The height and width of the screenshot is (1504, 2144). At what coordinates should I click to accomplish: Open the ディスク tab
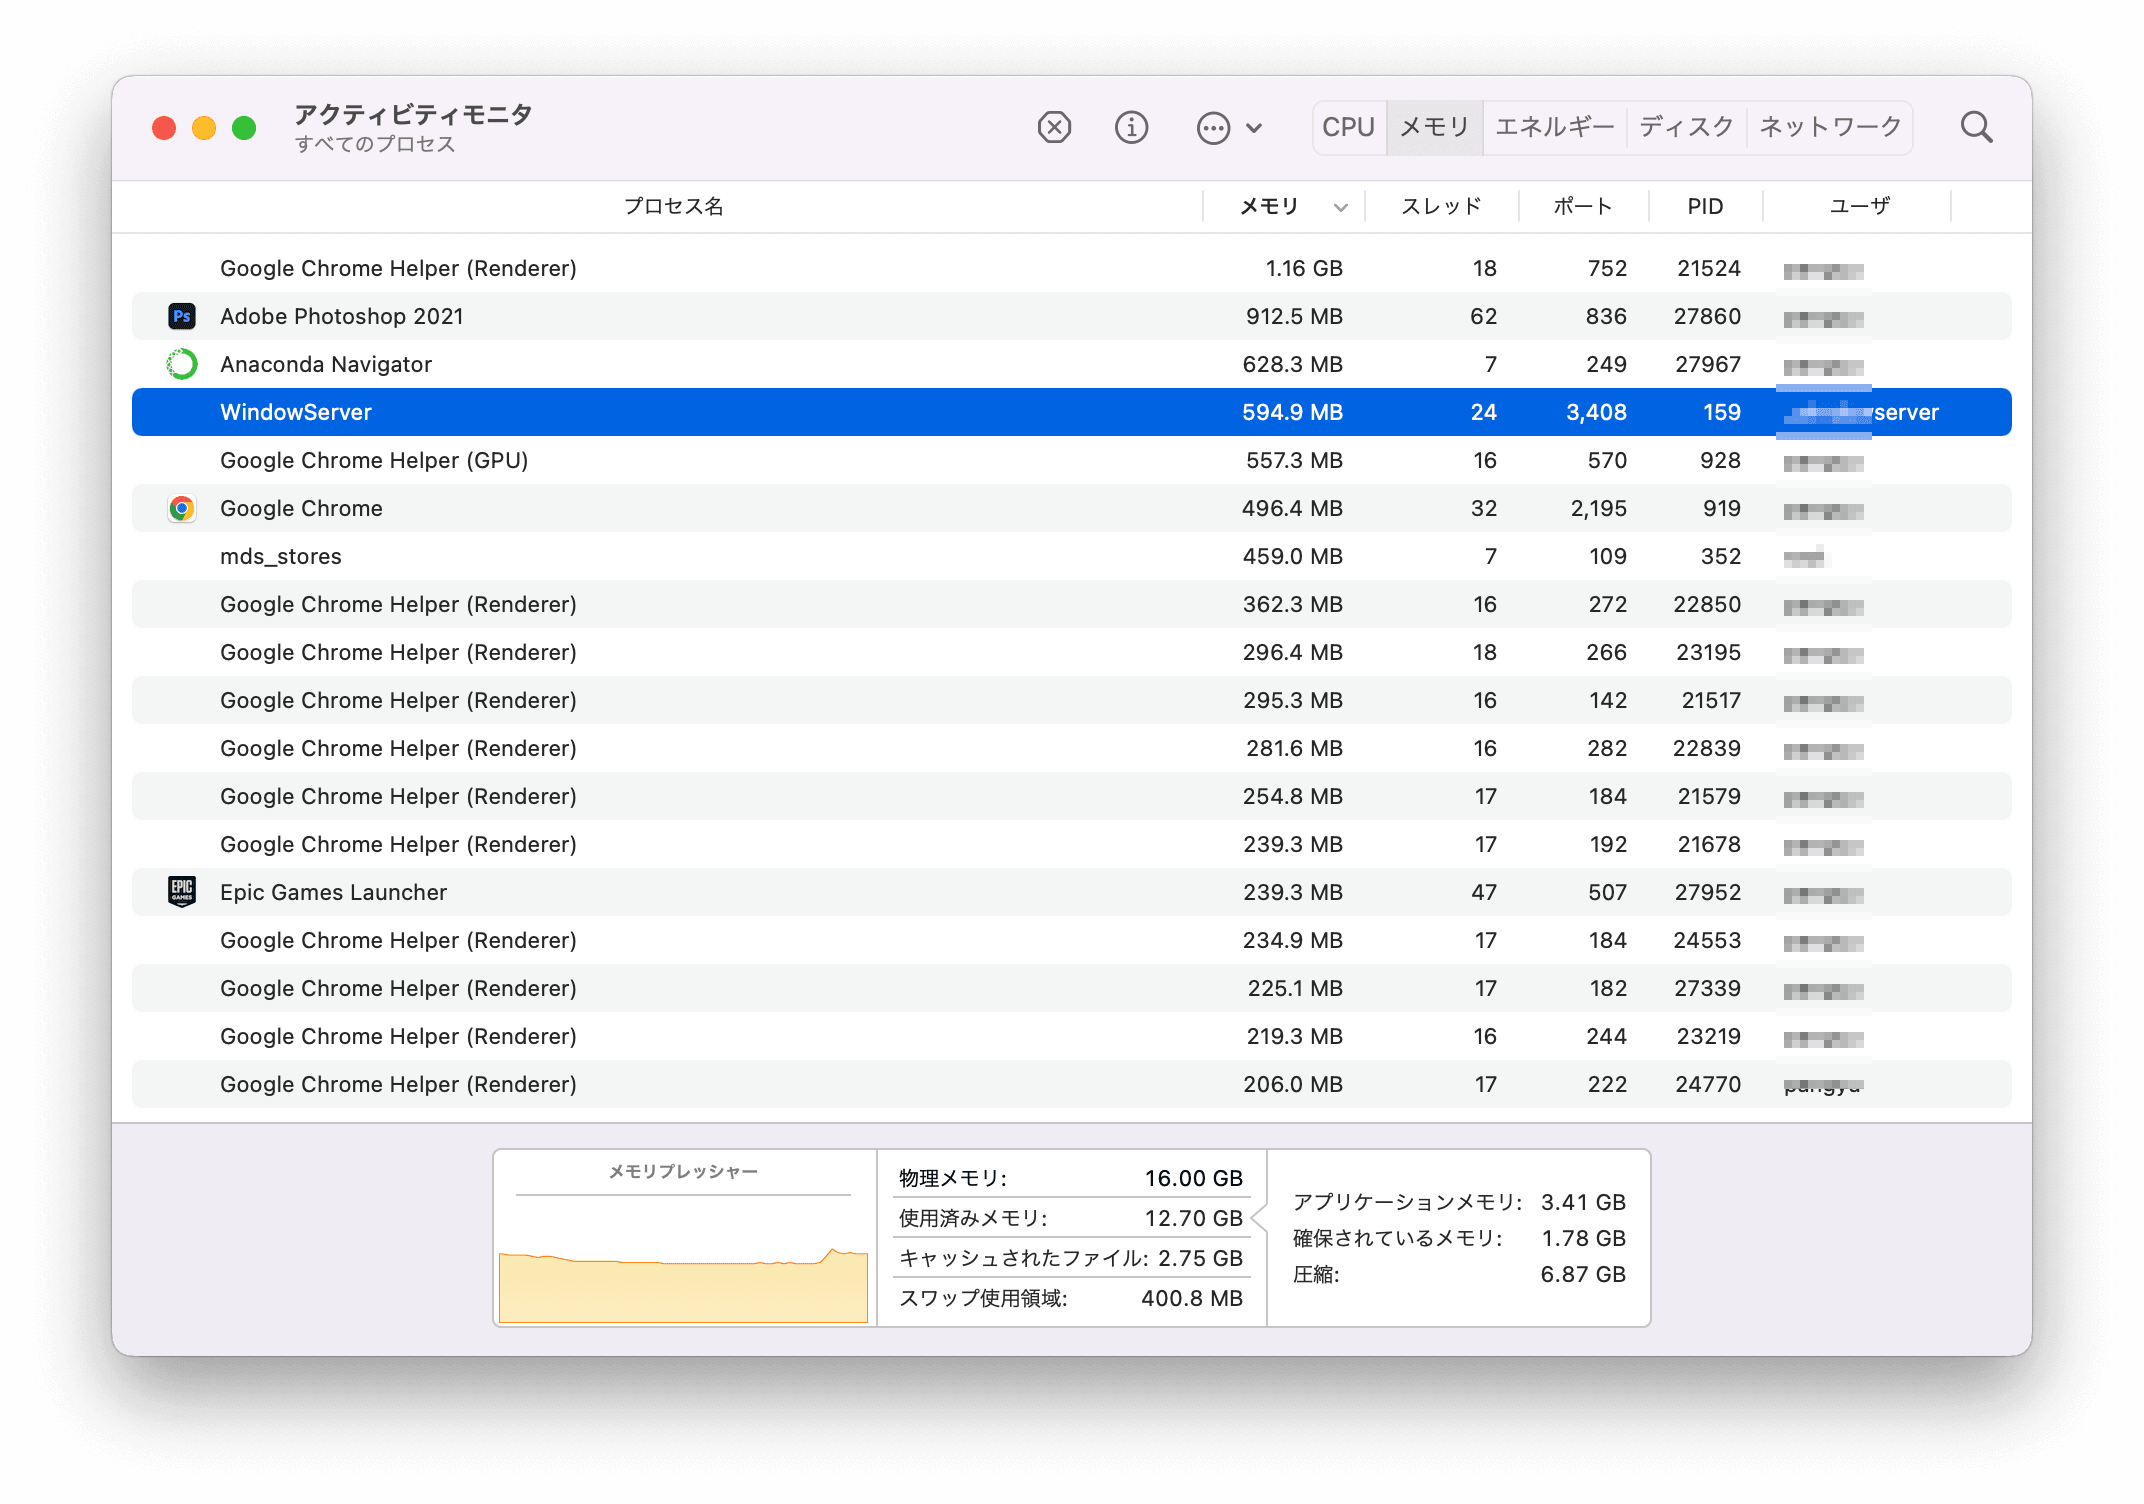(1686, 127)
